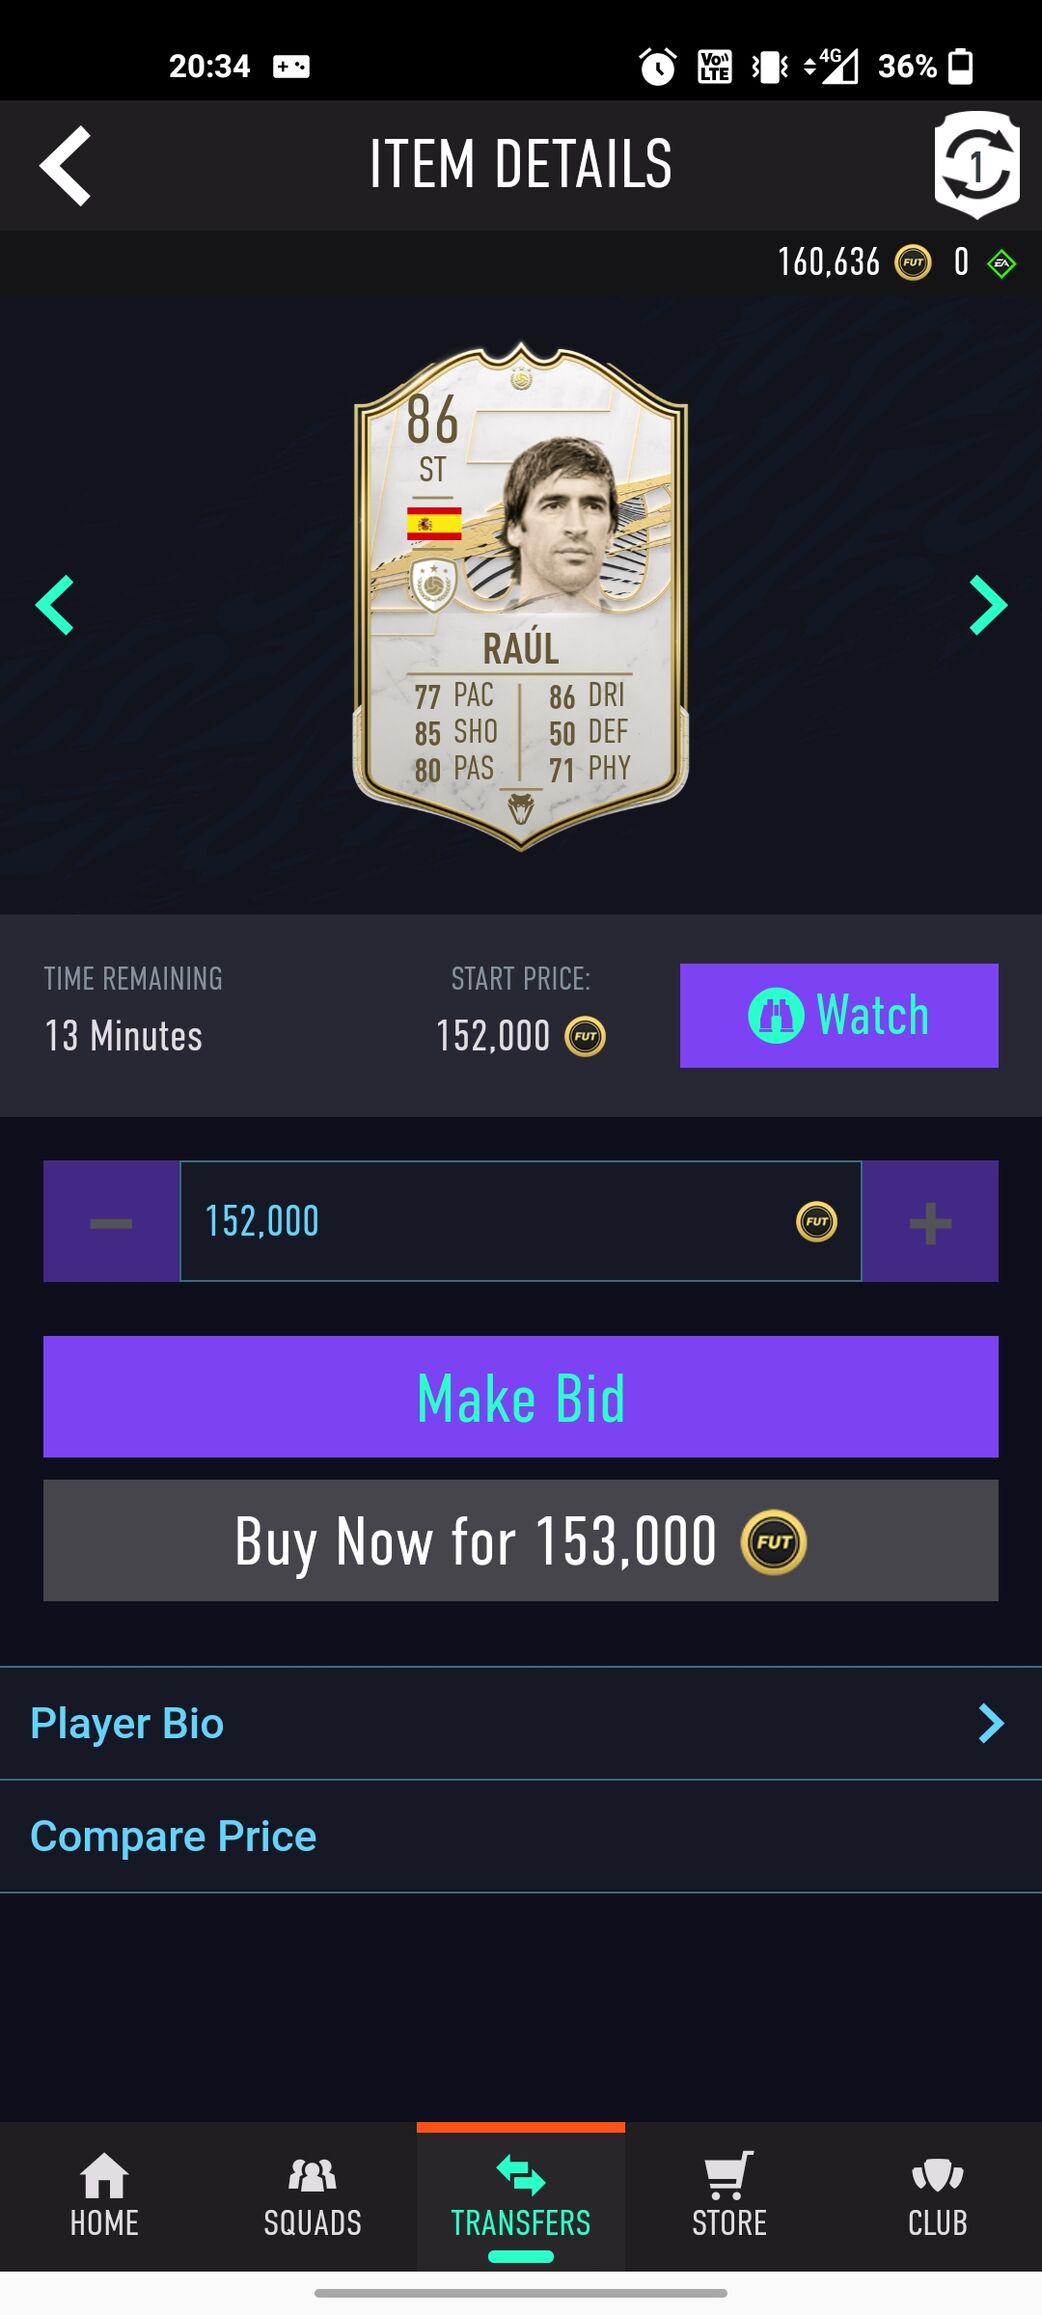Switch to the Squads tab
The height and width of the screenshot is (2315, 1042).
pyautogui.click(x=312, y=2196)
